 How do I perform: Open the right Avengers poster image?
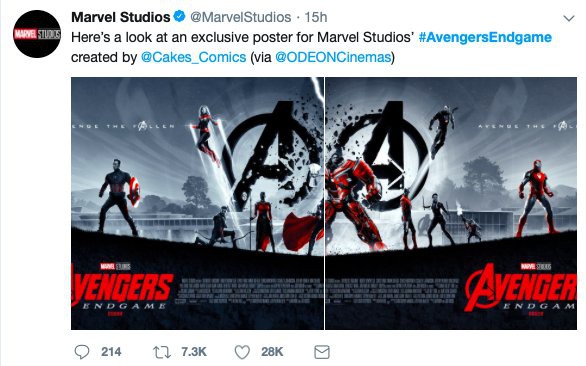tap(451, 203)
